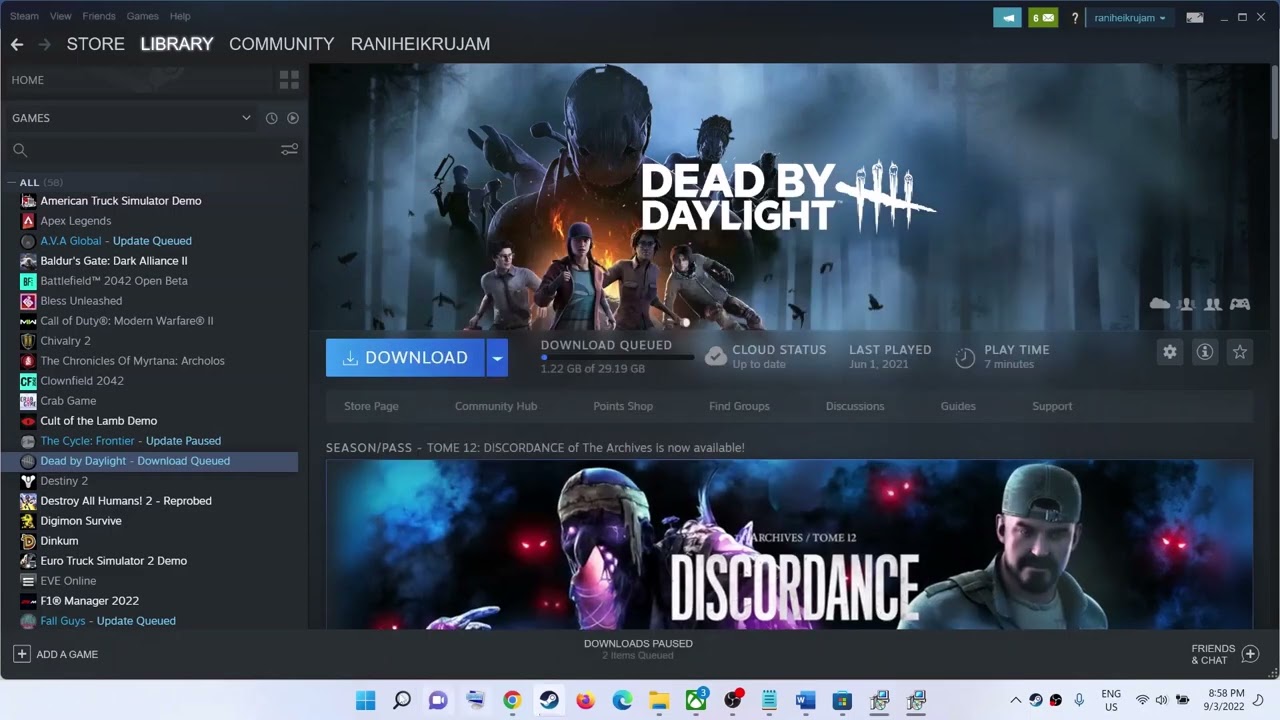Open the Find Groups link
1280x720 pixels.
pyautogui.click(x=739, y=406)
